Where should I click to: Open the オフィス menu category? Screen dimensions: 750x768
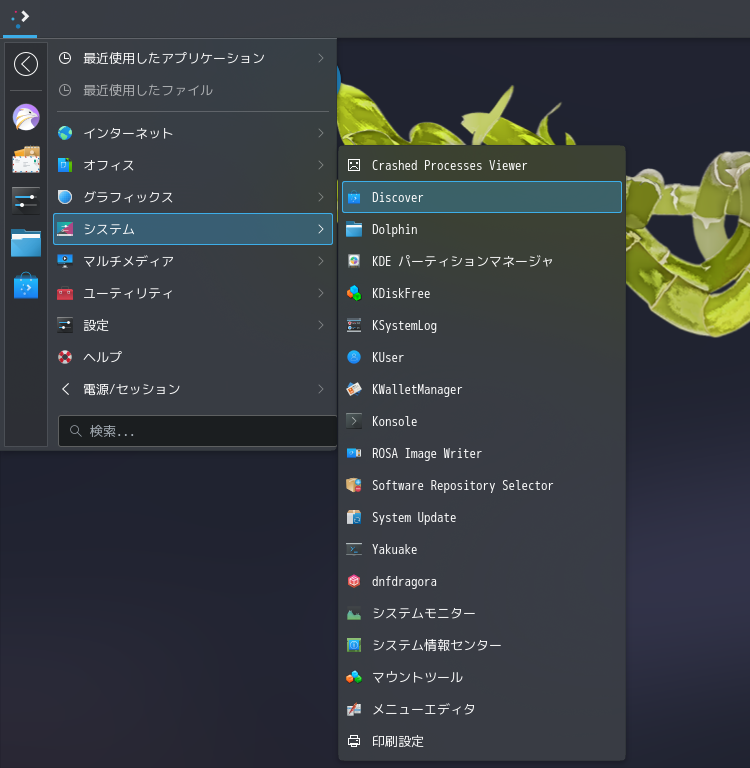pos(193,165)
